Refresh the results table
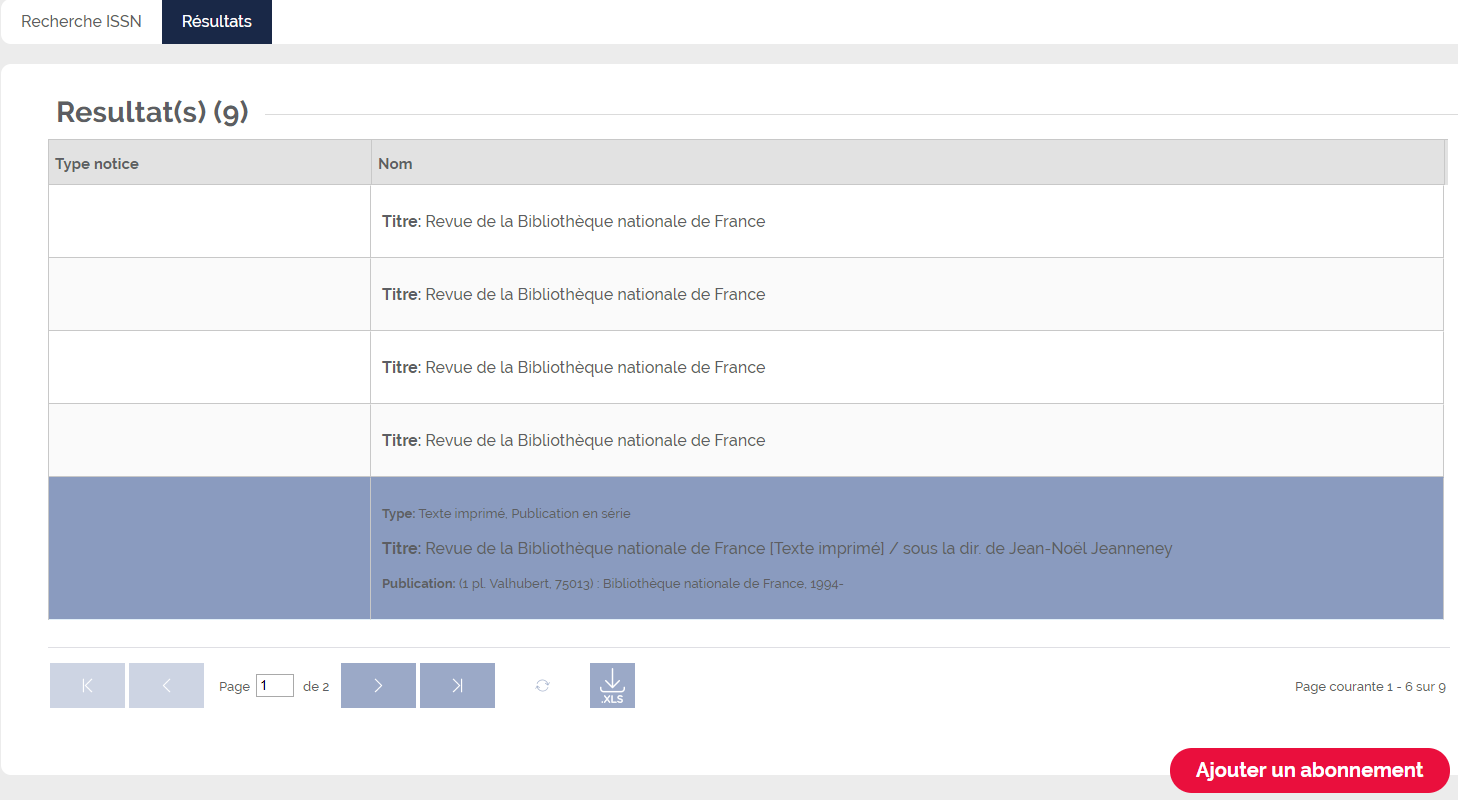The image size is (1458, 800). click(542, 685)
